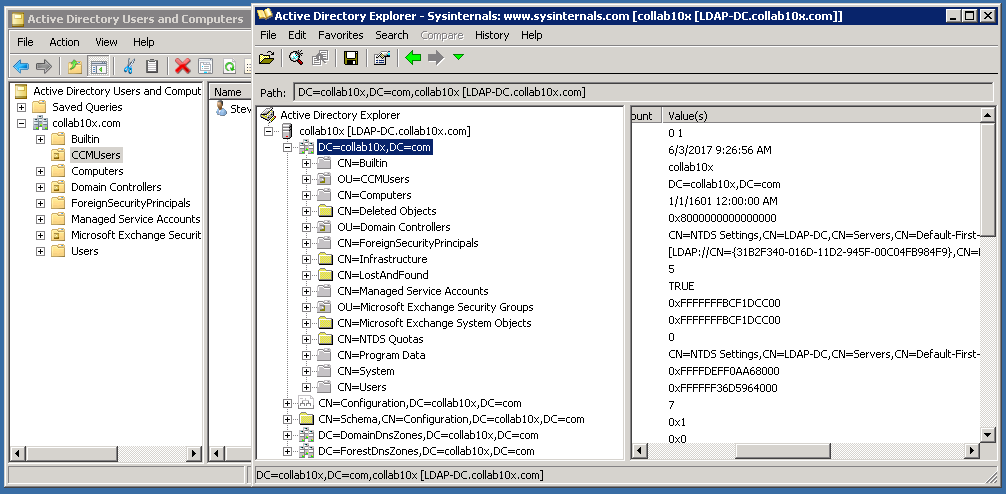Expand DC=ForestDnsZones node
The width and height of the screenshot is (1006, 494).
coord(287,451)
